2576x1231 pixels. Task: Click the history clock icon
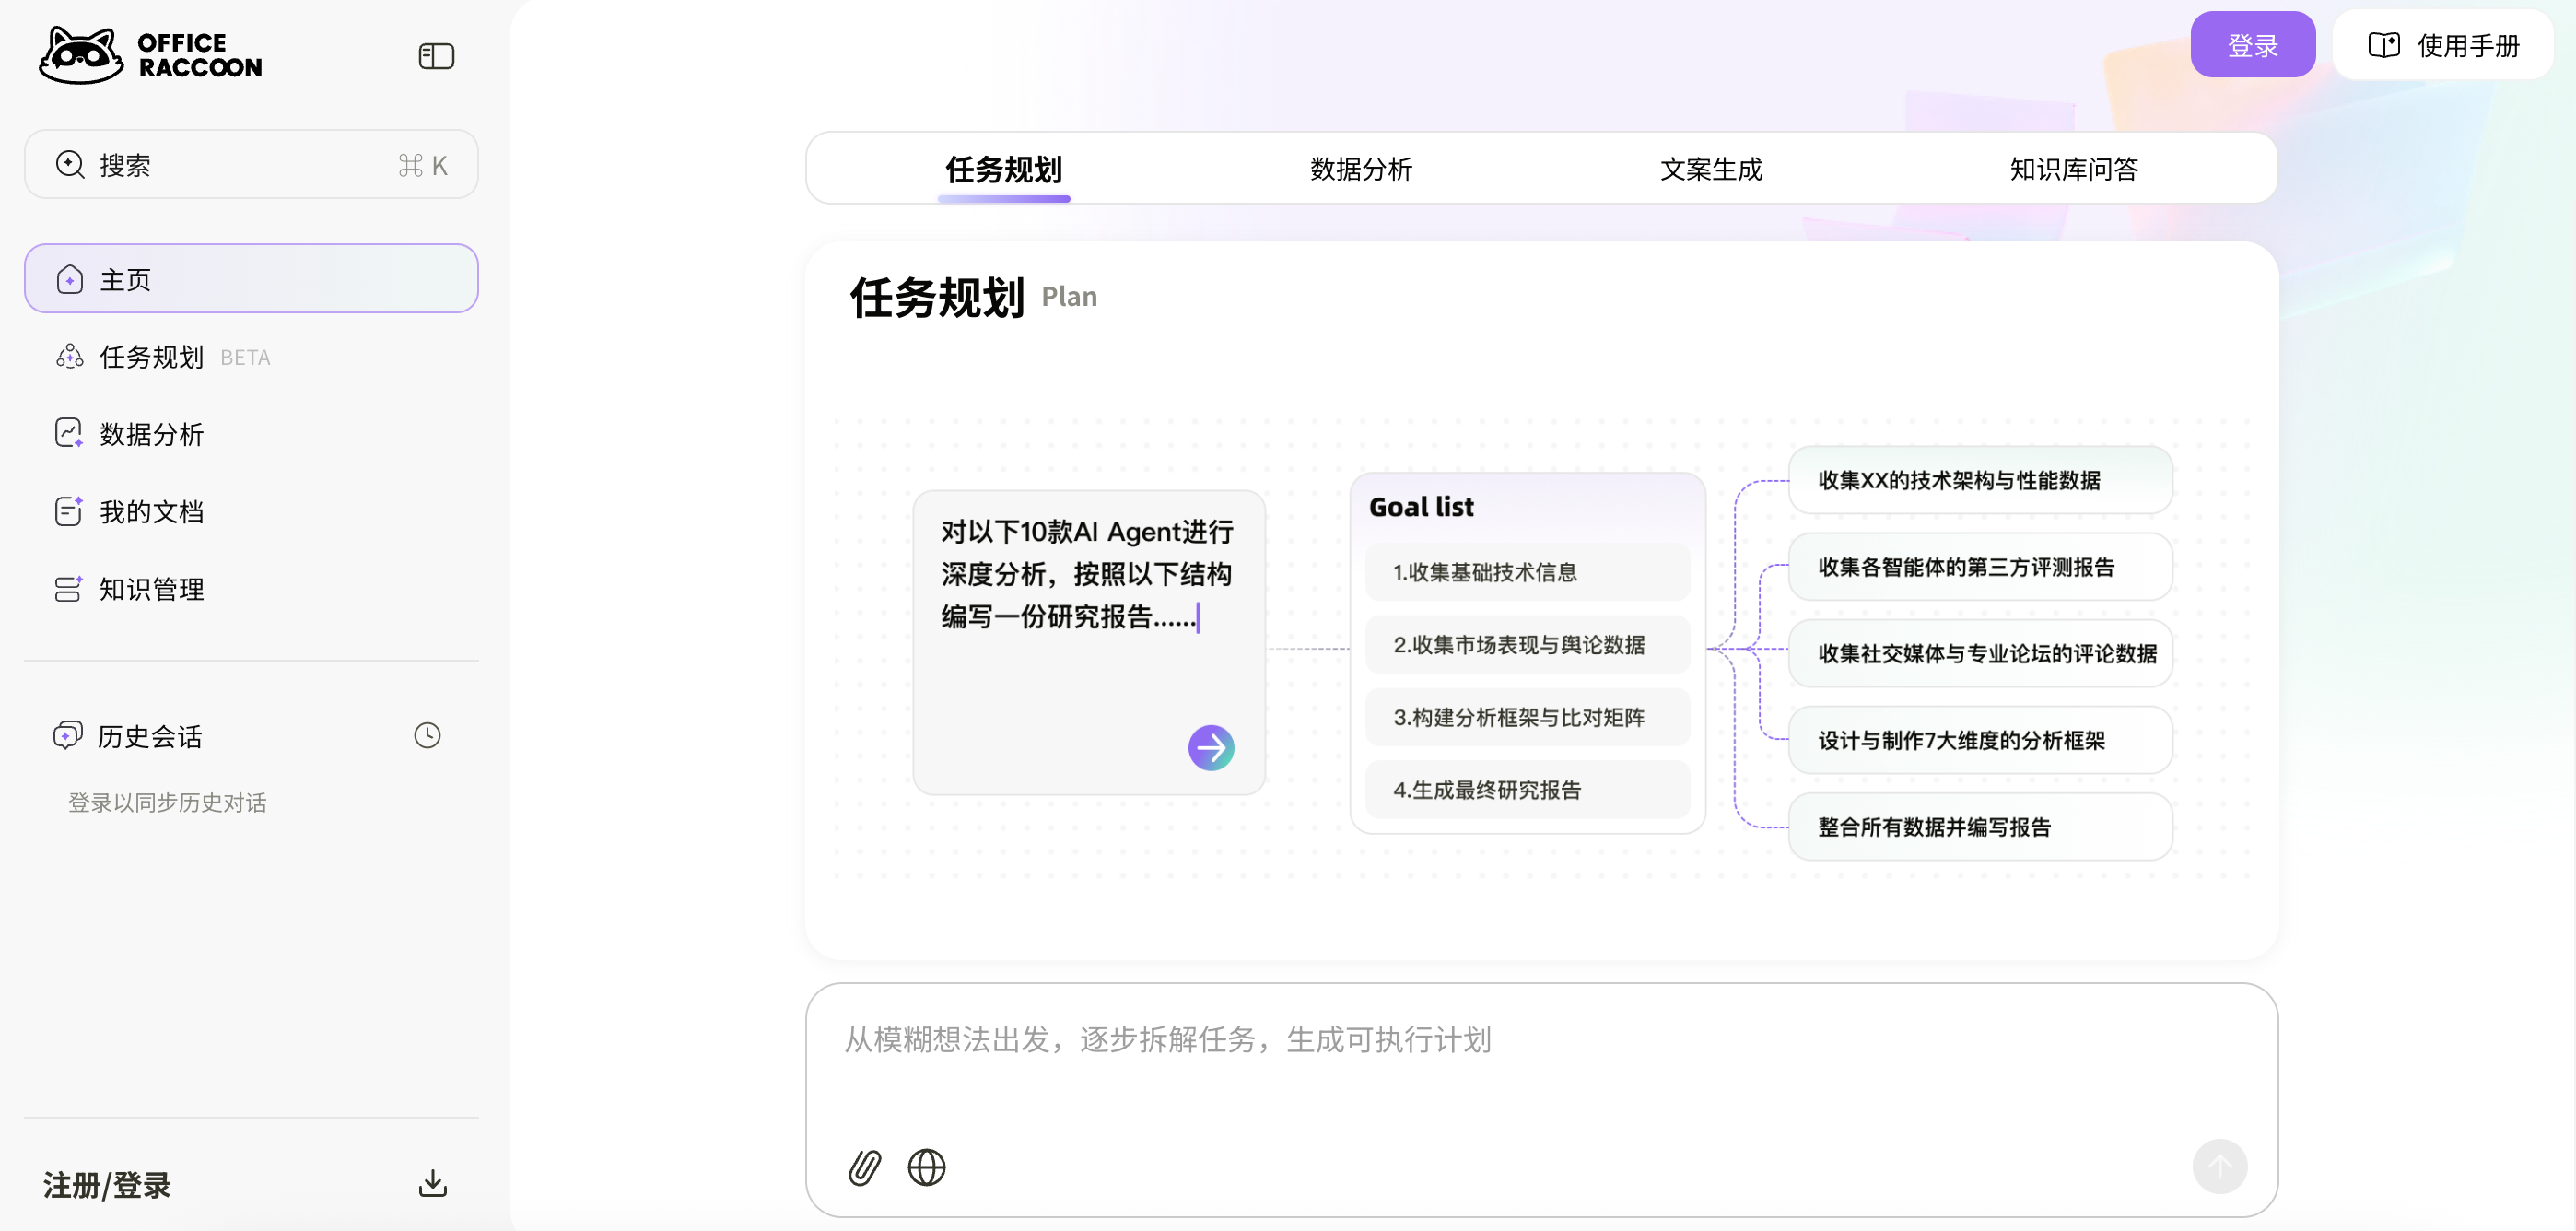point(427,736)
